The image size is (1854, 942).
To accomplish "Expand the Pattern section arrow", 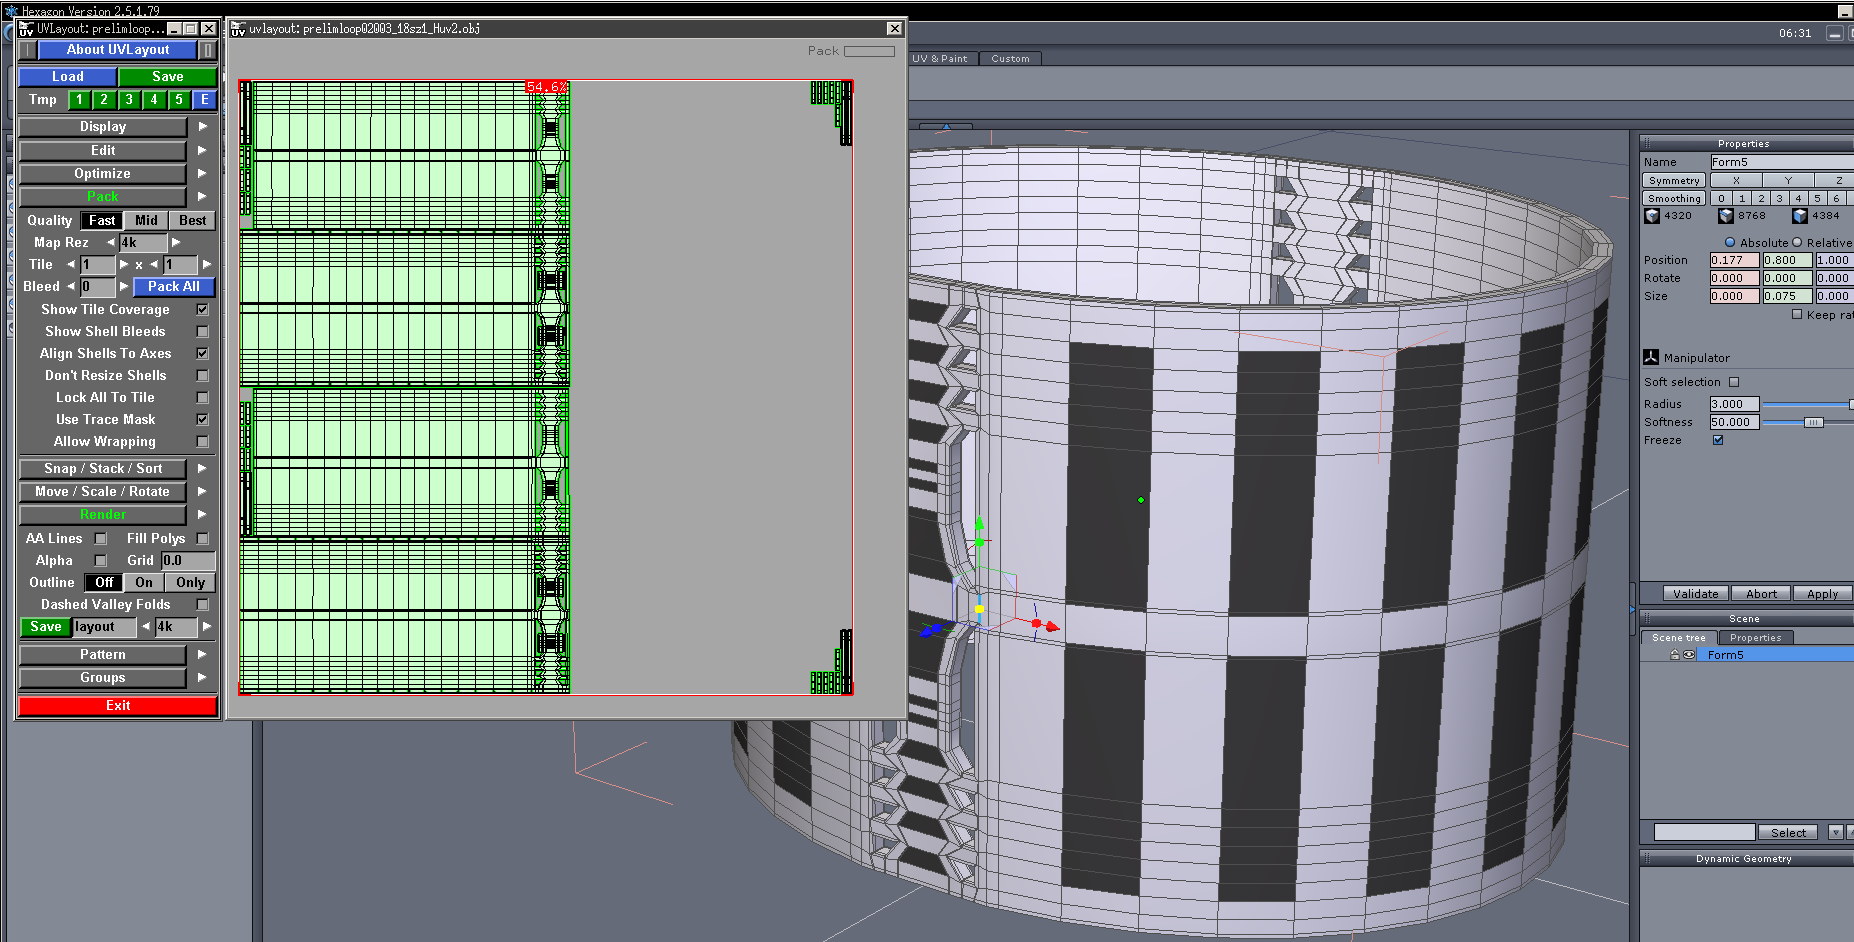I will point(203,655).
